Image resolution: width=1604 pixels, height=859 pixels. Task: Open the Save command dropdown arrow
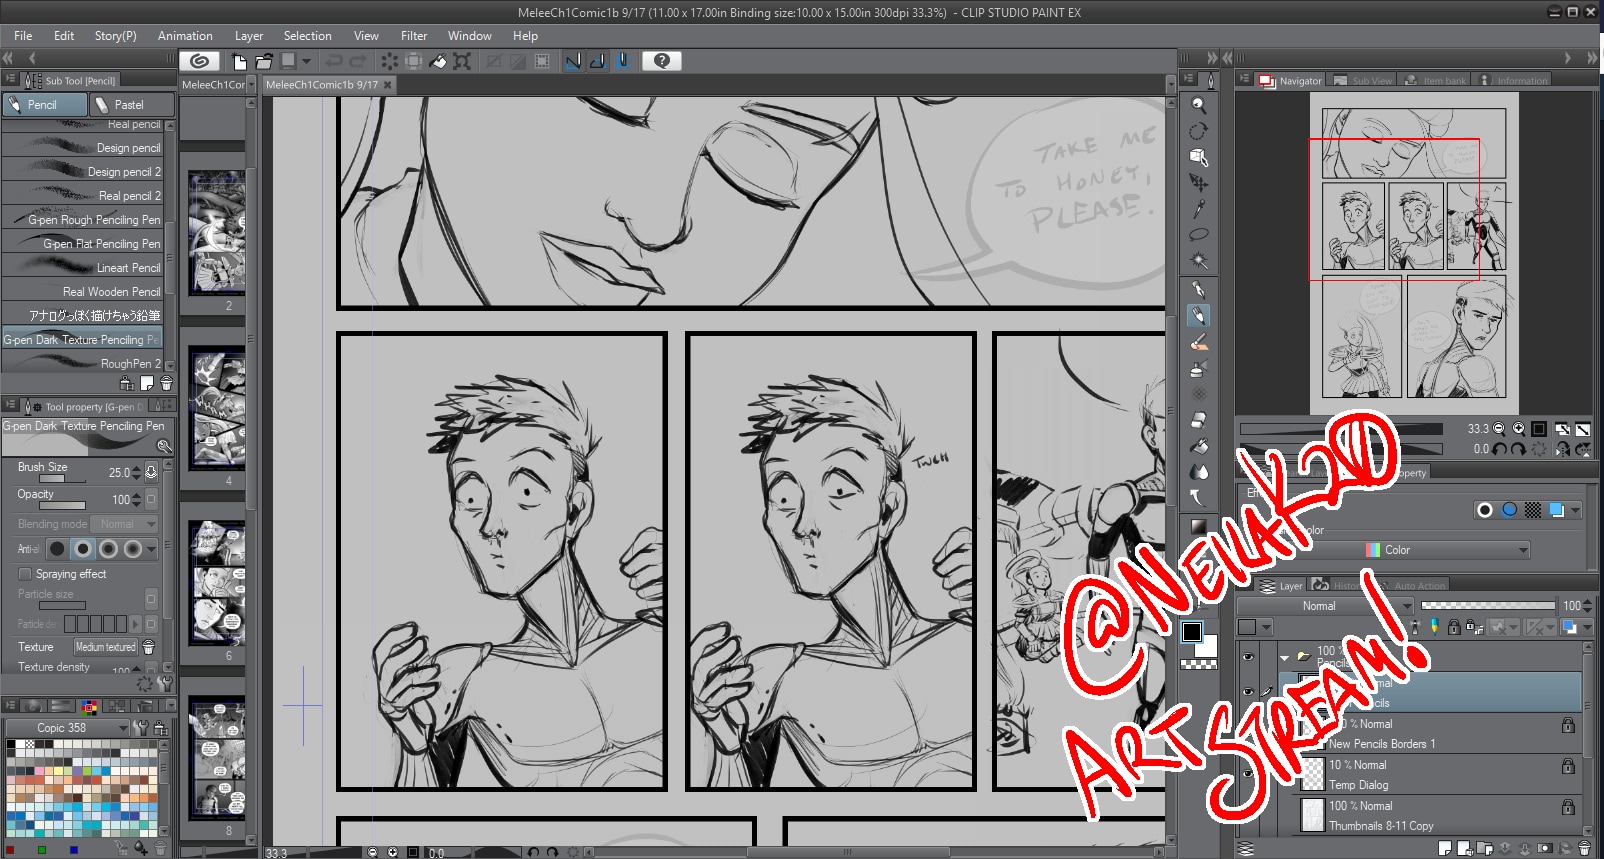307,61
